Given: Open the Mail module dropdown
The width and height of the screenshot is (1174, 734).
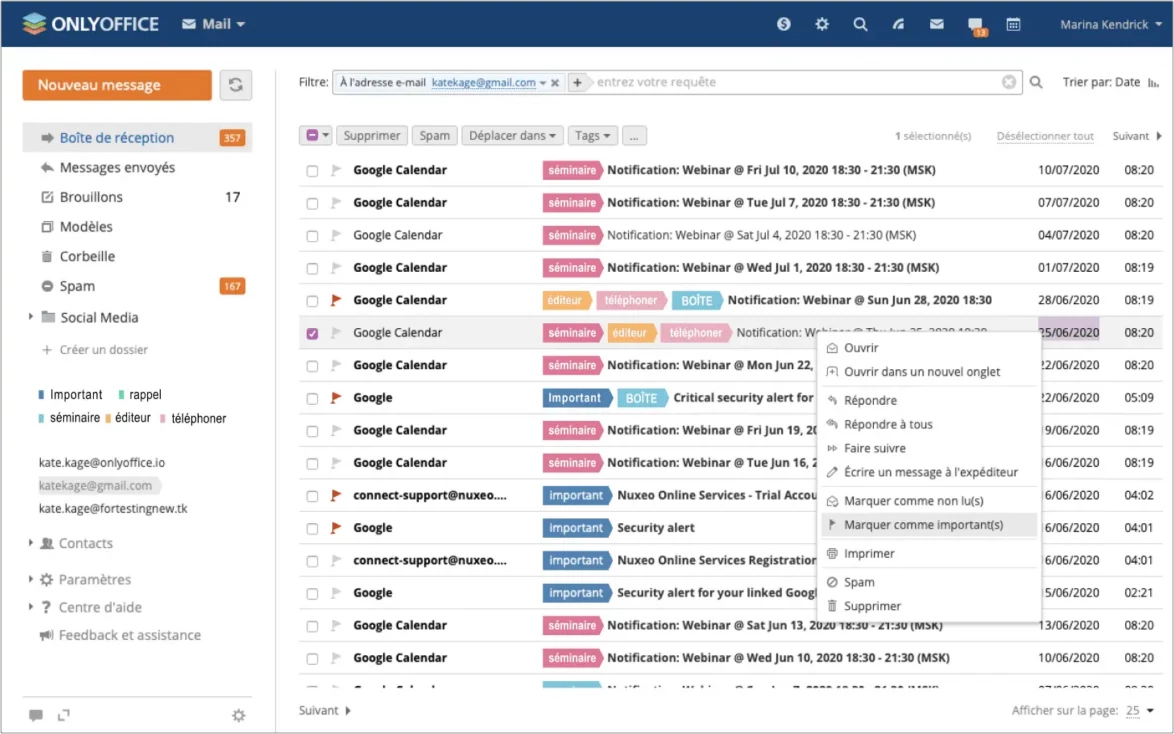Looking at the screenshot, I should pyautogui.click(x=213, y=24).
